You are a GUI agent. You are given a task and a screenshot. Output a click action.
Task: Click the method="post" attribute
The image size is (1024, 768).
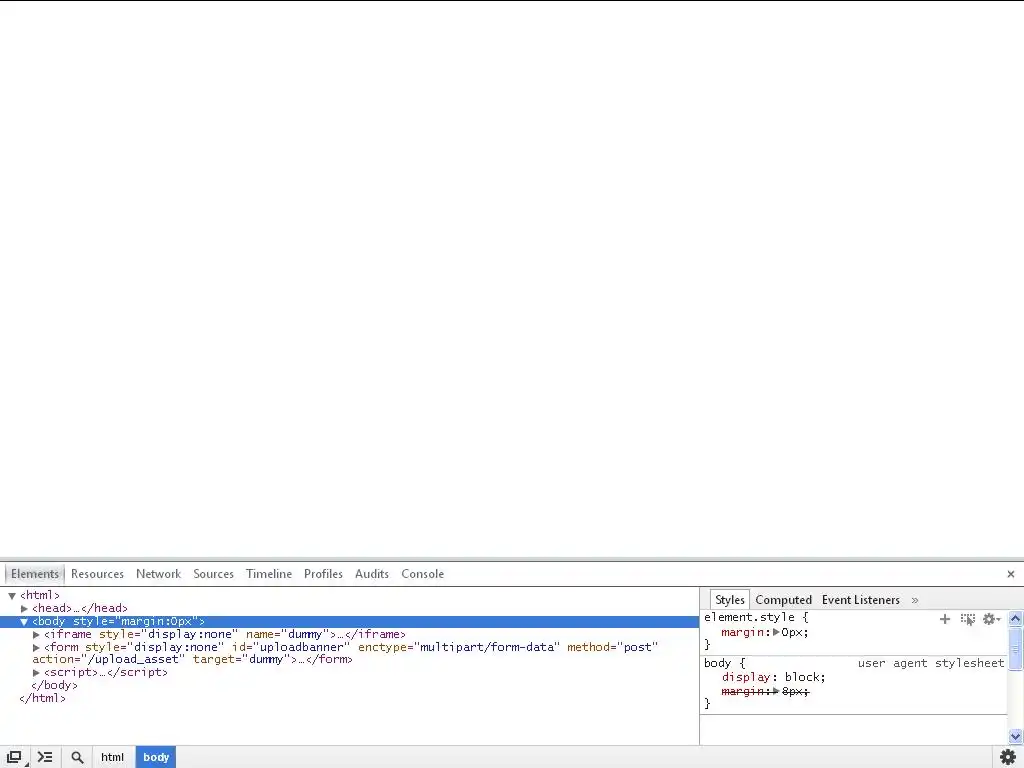click(x=613, y=647)
